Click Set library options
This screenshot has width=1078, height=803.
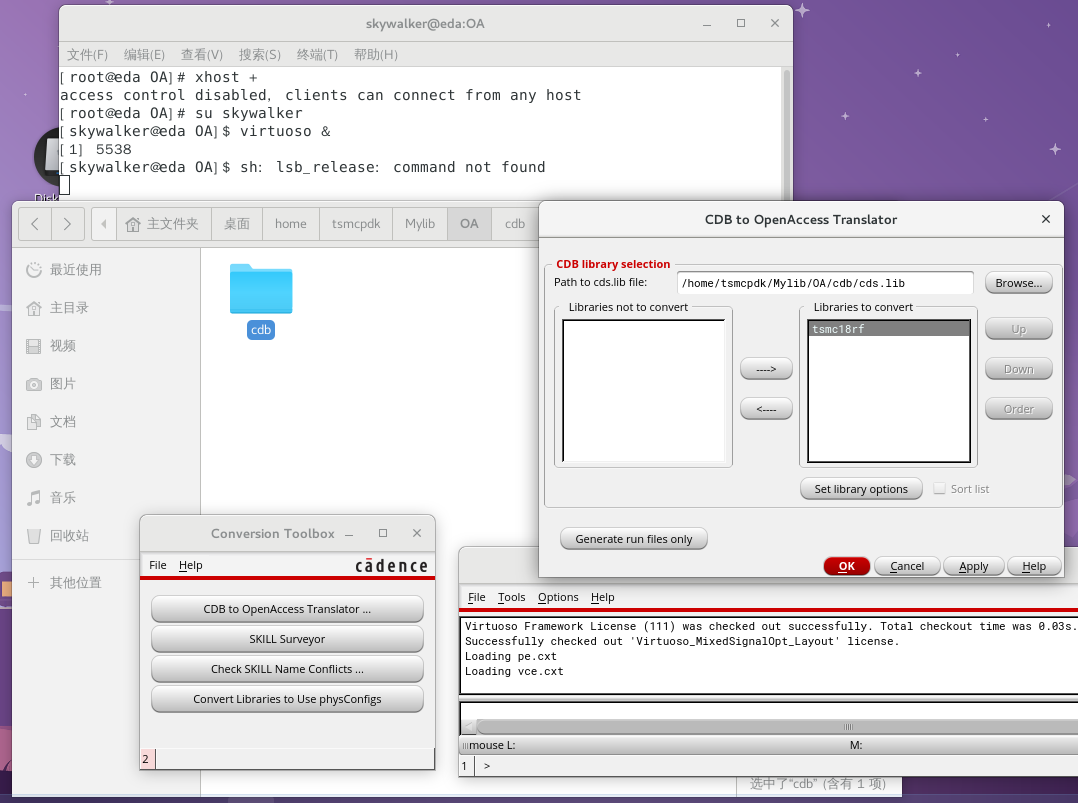(x=861, y=489)
